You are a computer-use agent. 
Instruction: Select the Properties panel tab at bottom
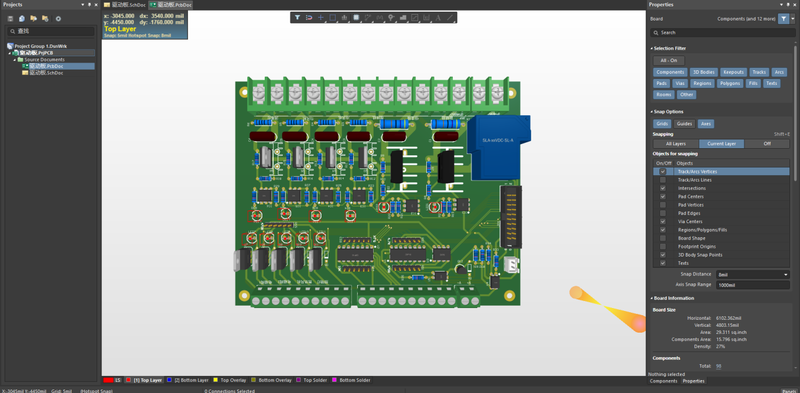pyautogui.click(x=693, y=381)
